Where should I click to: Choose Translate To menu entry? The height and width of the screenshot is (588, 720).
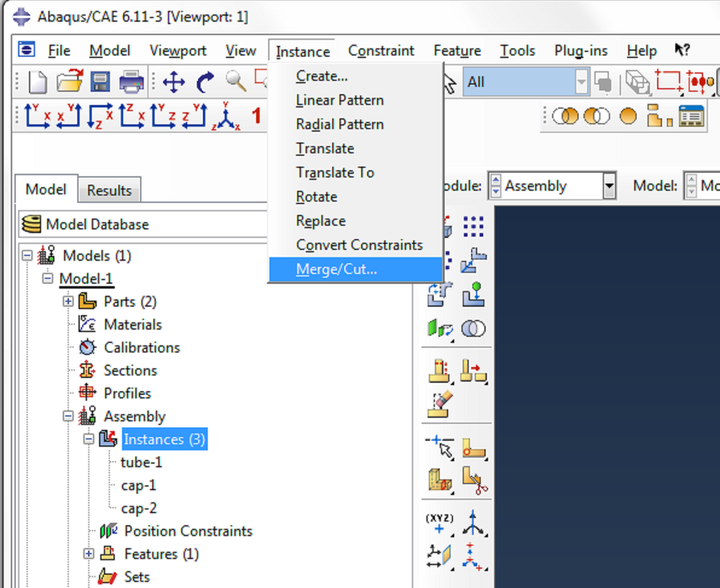(356, 173)
